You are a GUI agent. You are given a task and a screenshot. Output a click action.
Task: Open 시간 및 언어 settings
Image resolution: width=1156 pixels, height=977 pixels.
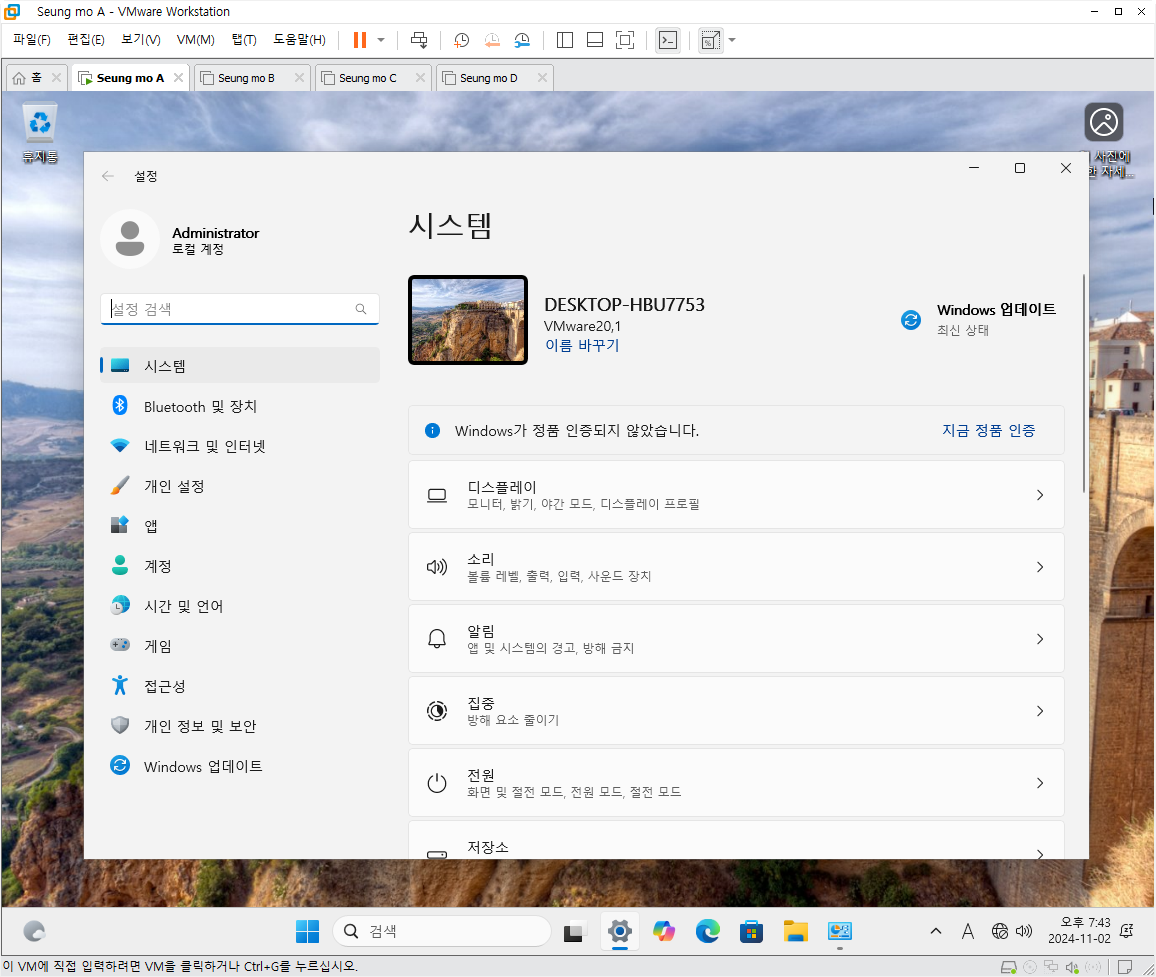(x=240, y=606)
